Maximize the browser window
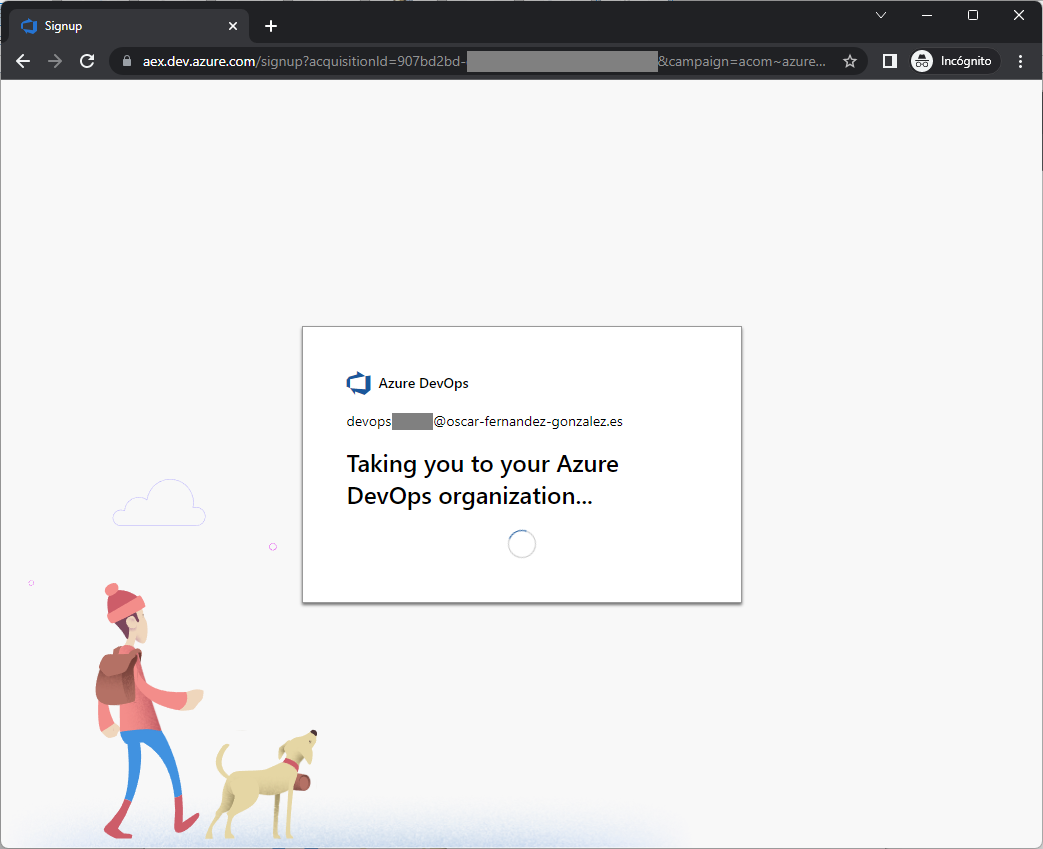1043x849 pixels. pos(972,15)
